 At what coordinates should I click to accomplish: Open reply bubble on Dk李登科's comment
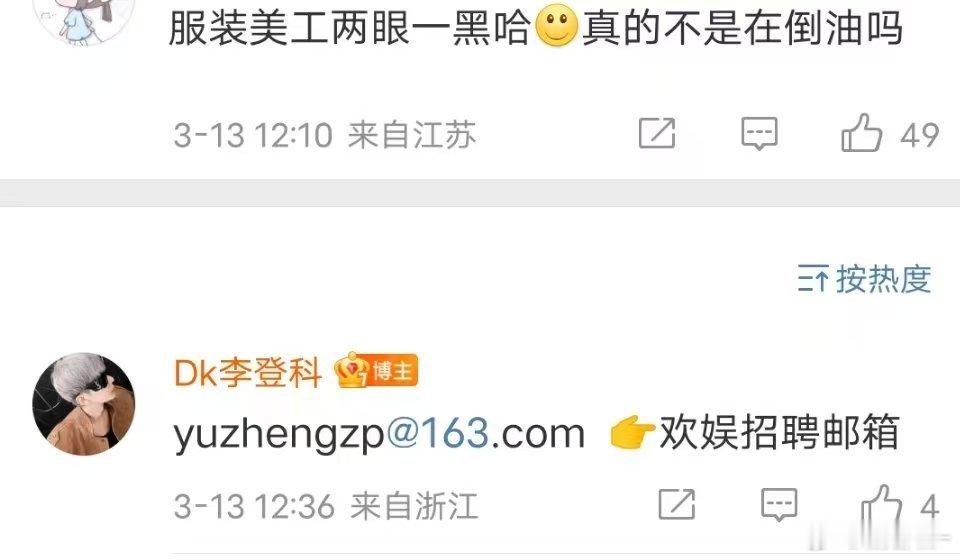click(x=779, y=505)
